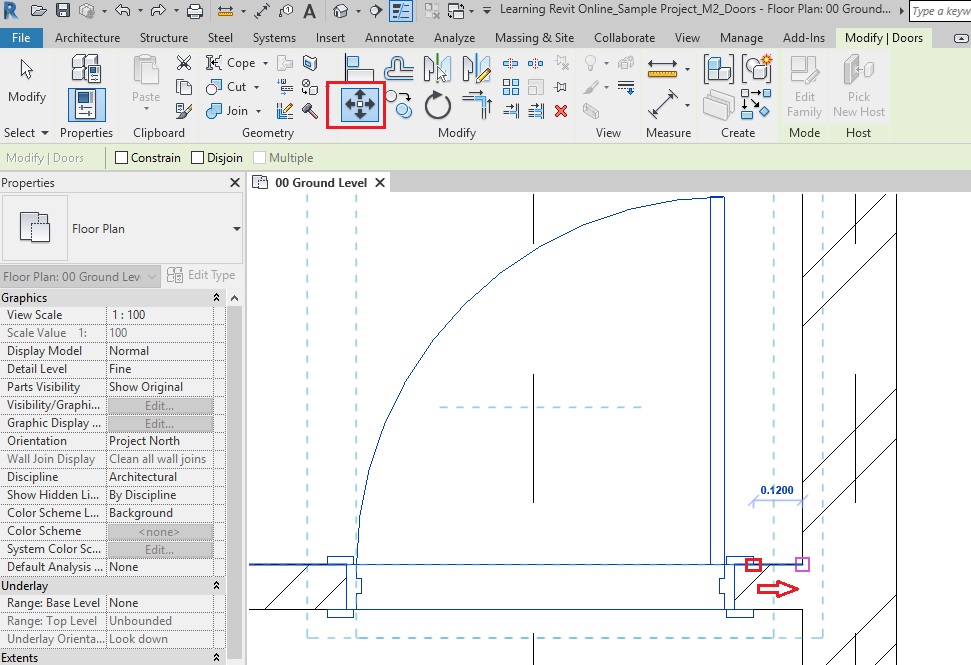971x665 pixels.
Task: Click the Align tool icon
Action: [359, 68]
